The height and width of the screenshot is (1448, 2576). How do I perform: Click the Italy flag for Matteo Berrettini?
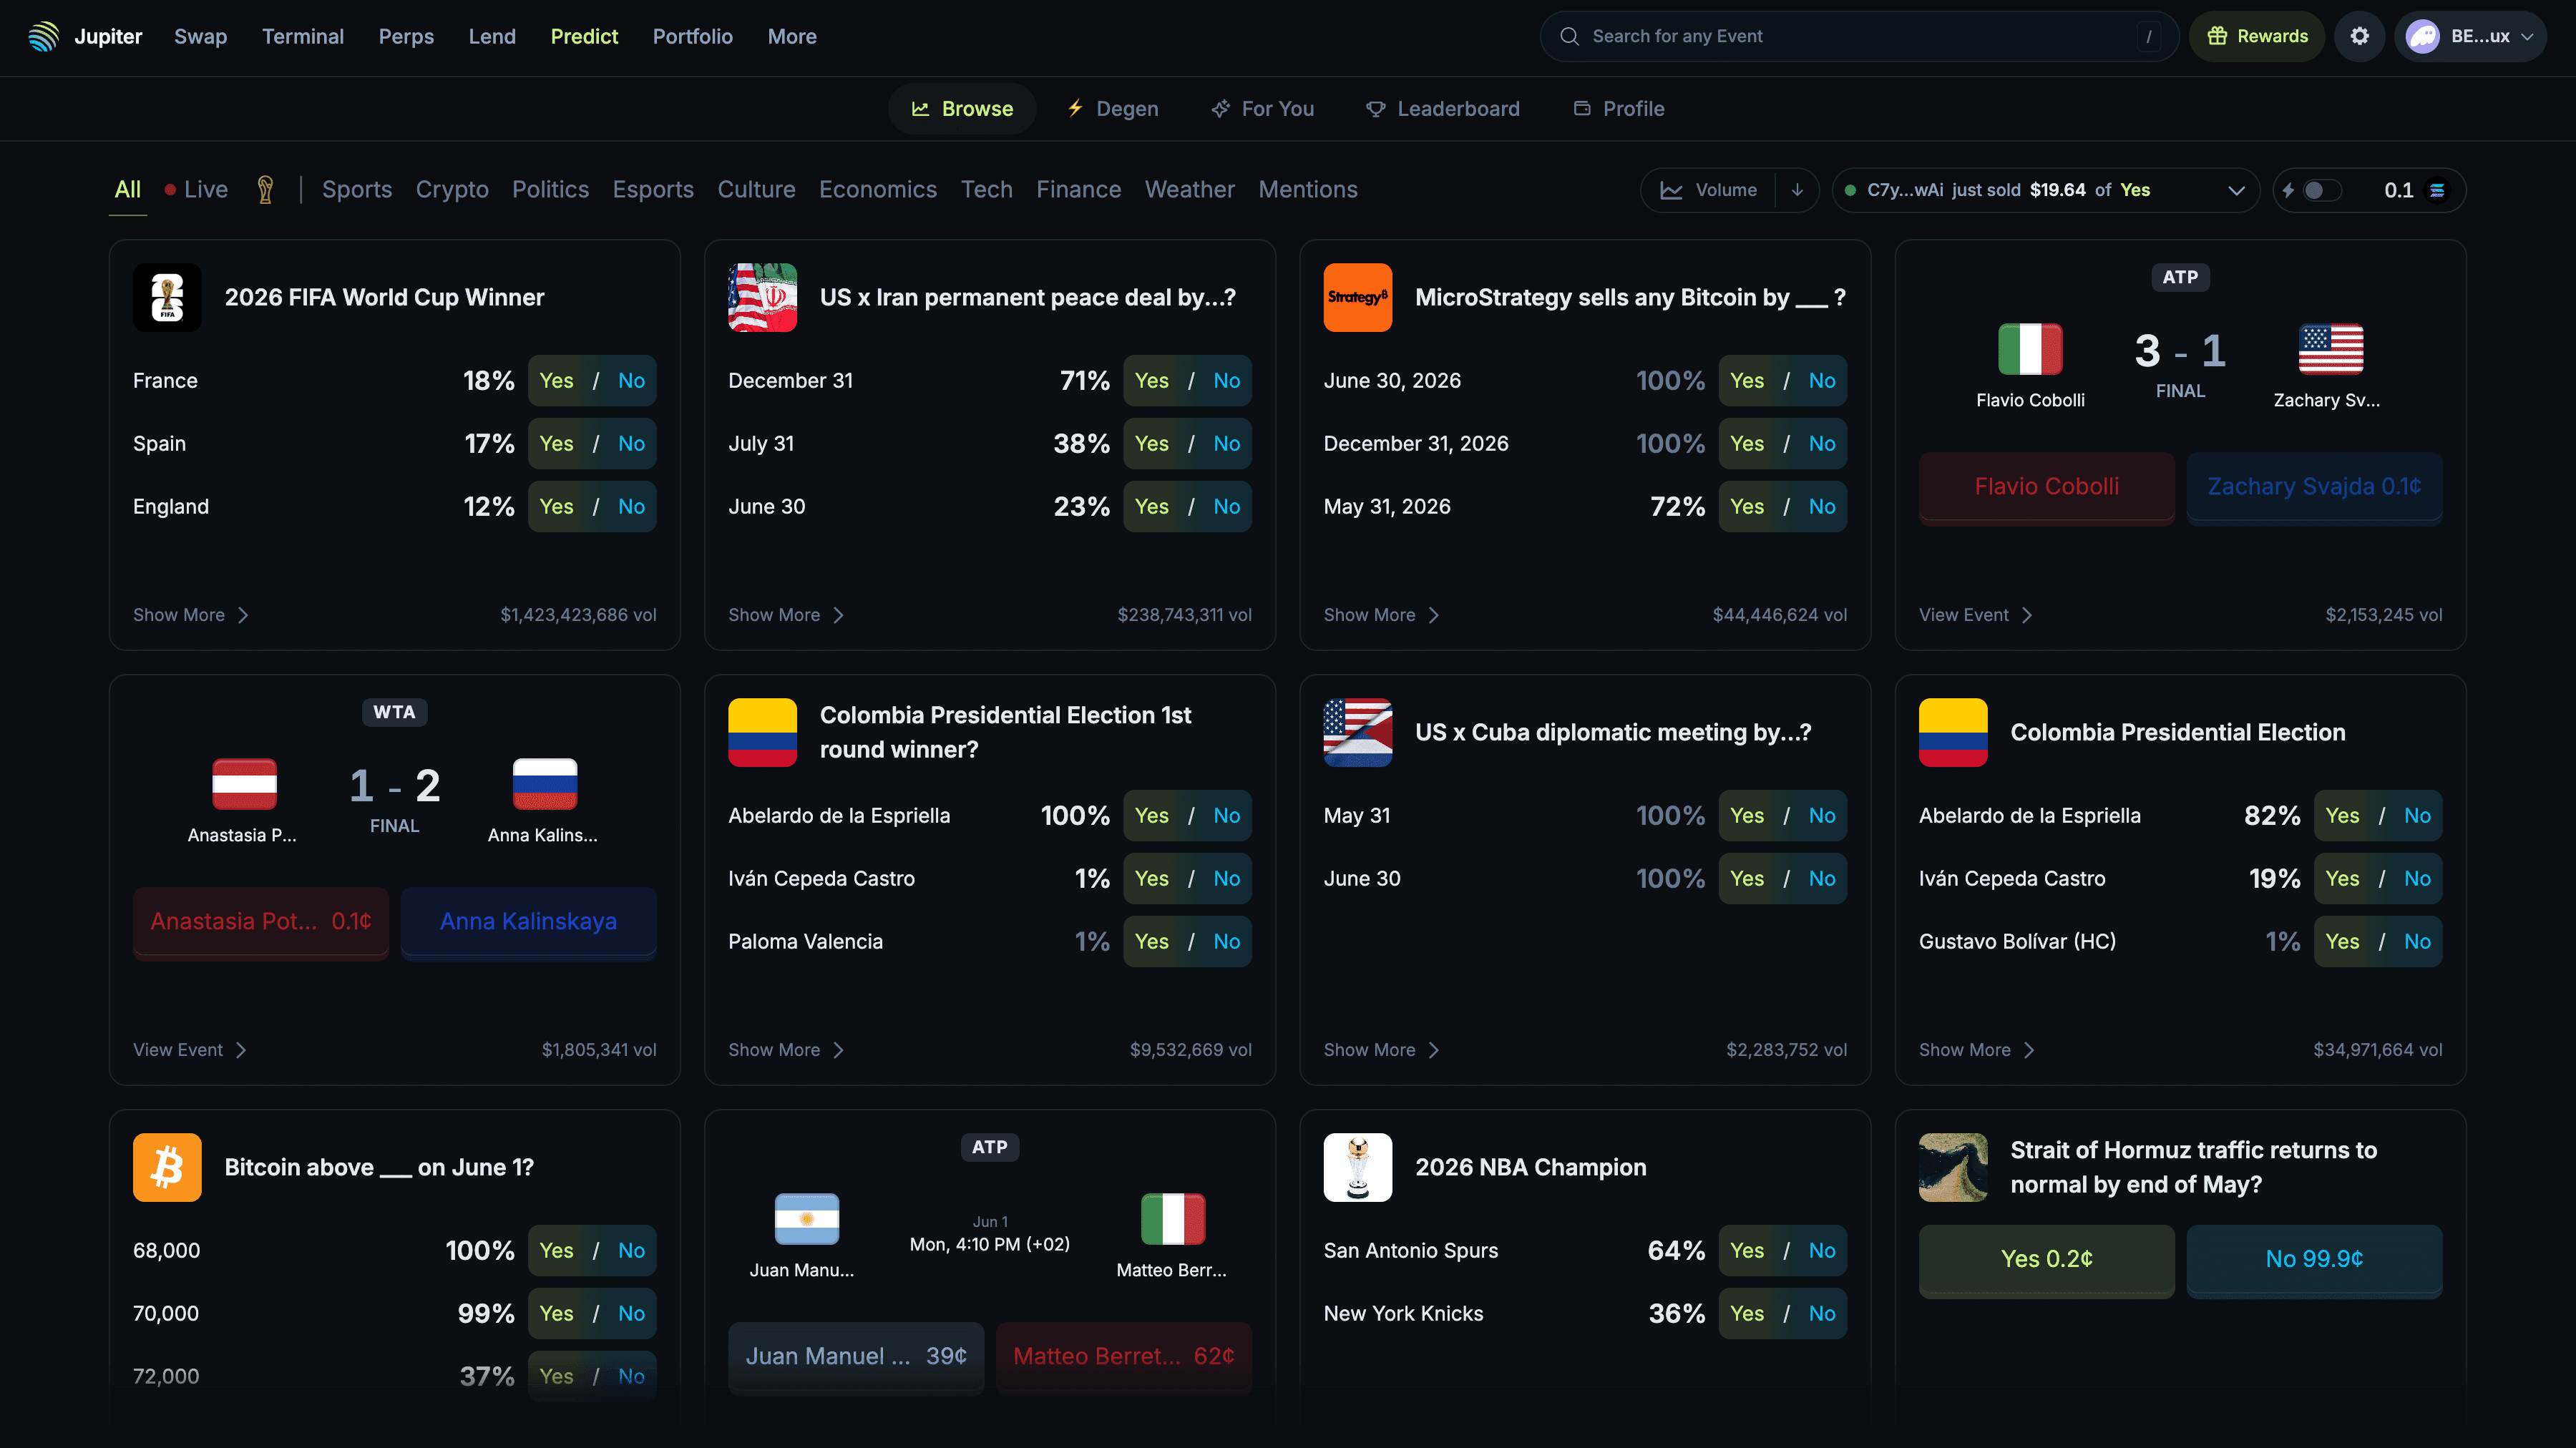pyautogui.click(x=1173, y=1219)
